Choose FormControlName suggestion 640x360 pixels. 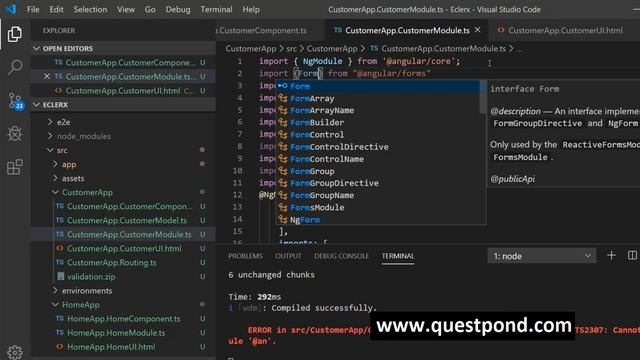point(378,159)
